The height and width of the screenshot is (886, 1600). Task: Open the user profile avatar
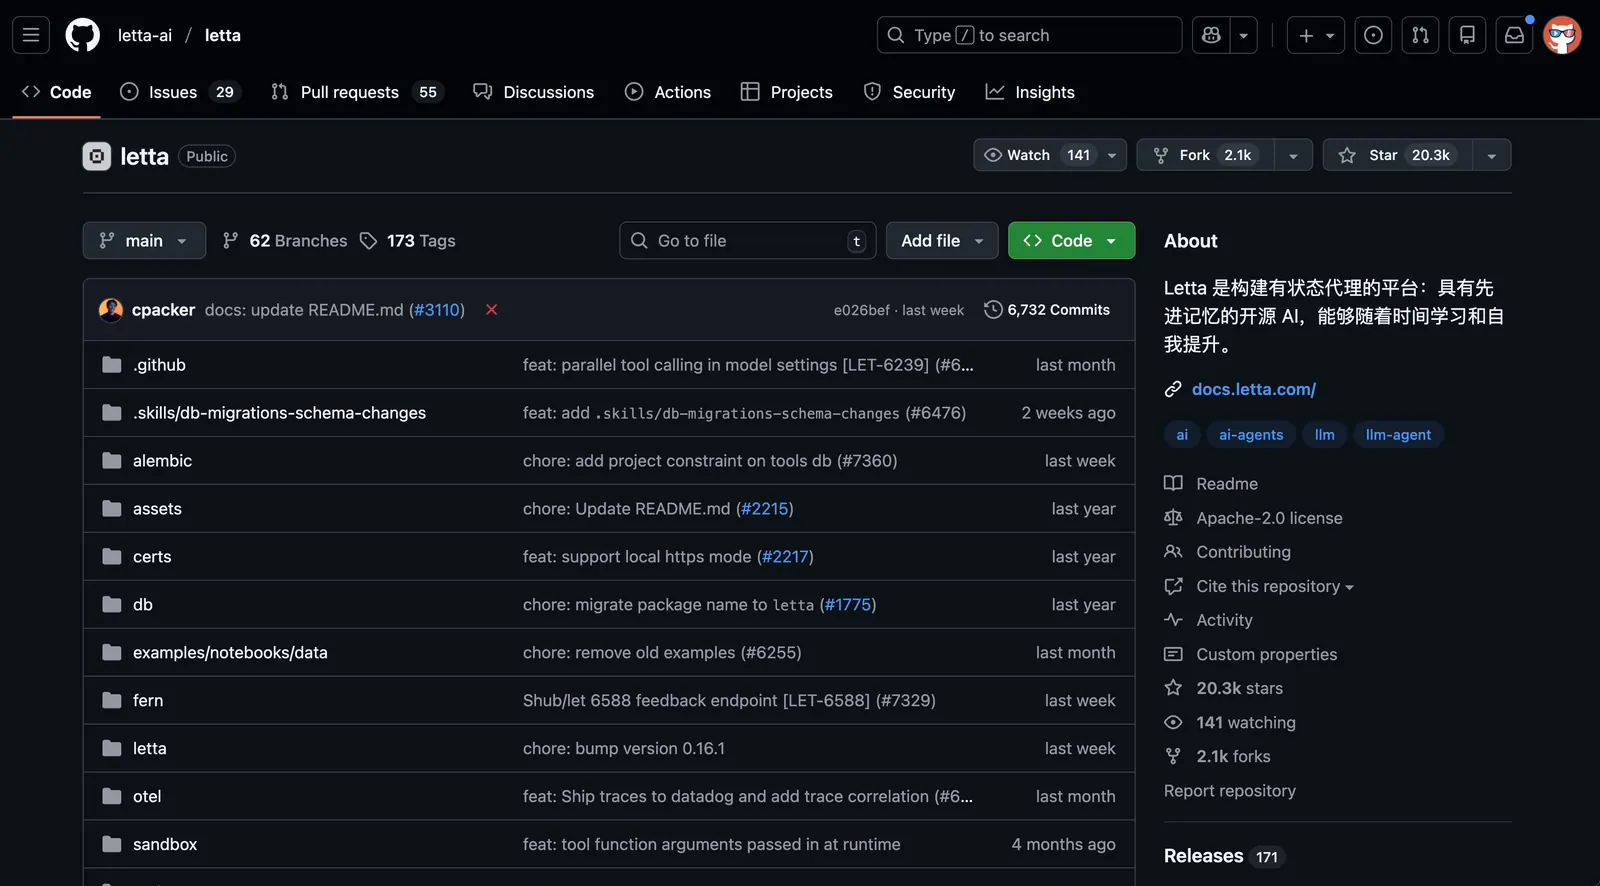point(1562,35)
